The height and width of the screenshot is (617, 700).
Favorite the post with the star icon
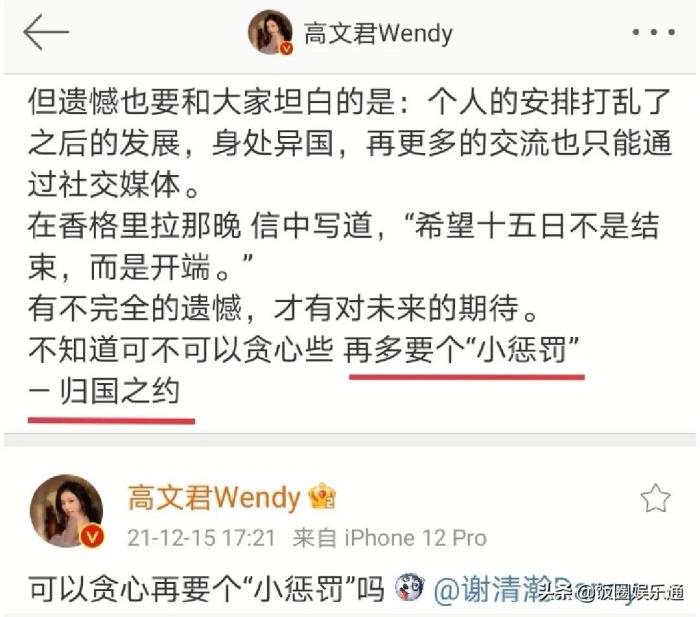[x=655, y=498]
